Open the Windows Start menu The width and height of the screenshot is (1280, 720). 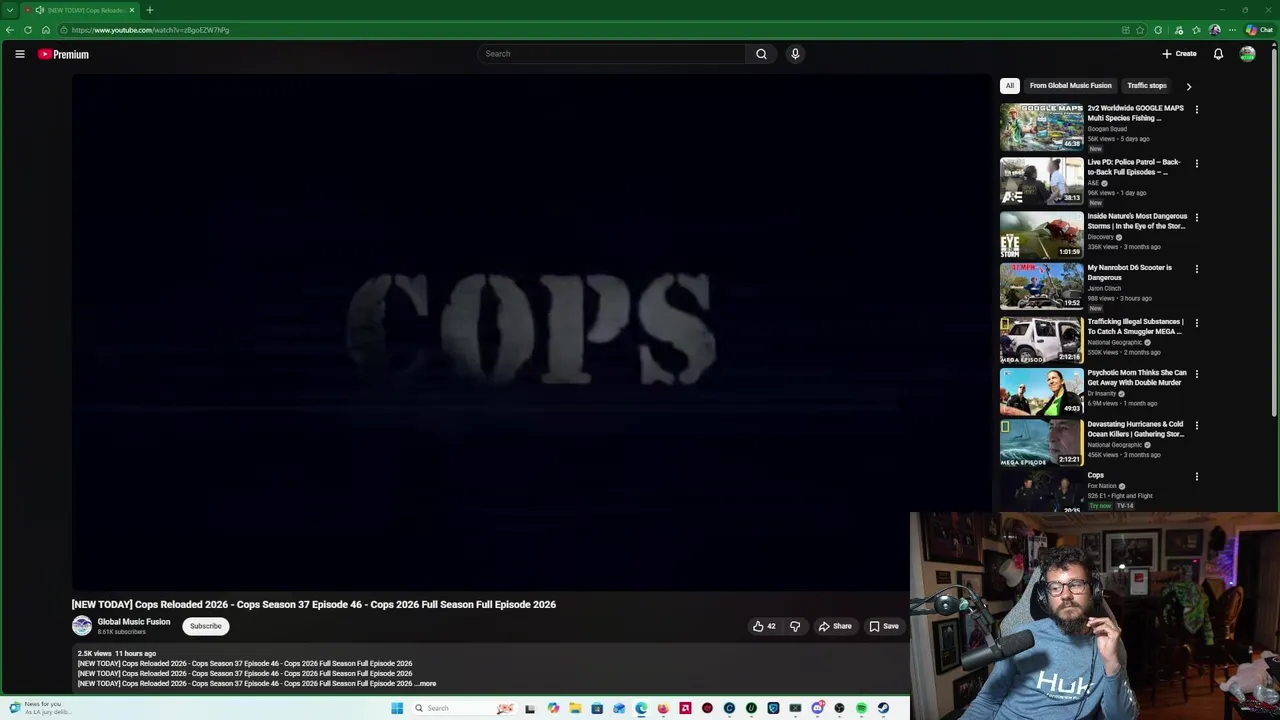click(397, 708)
